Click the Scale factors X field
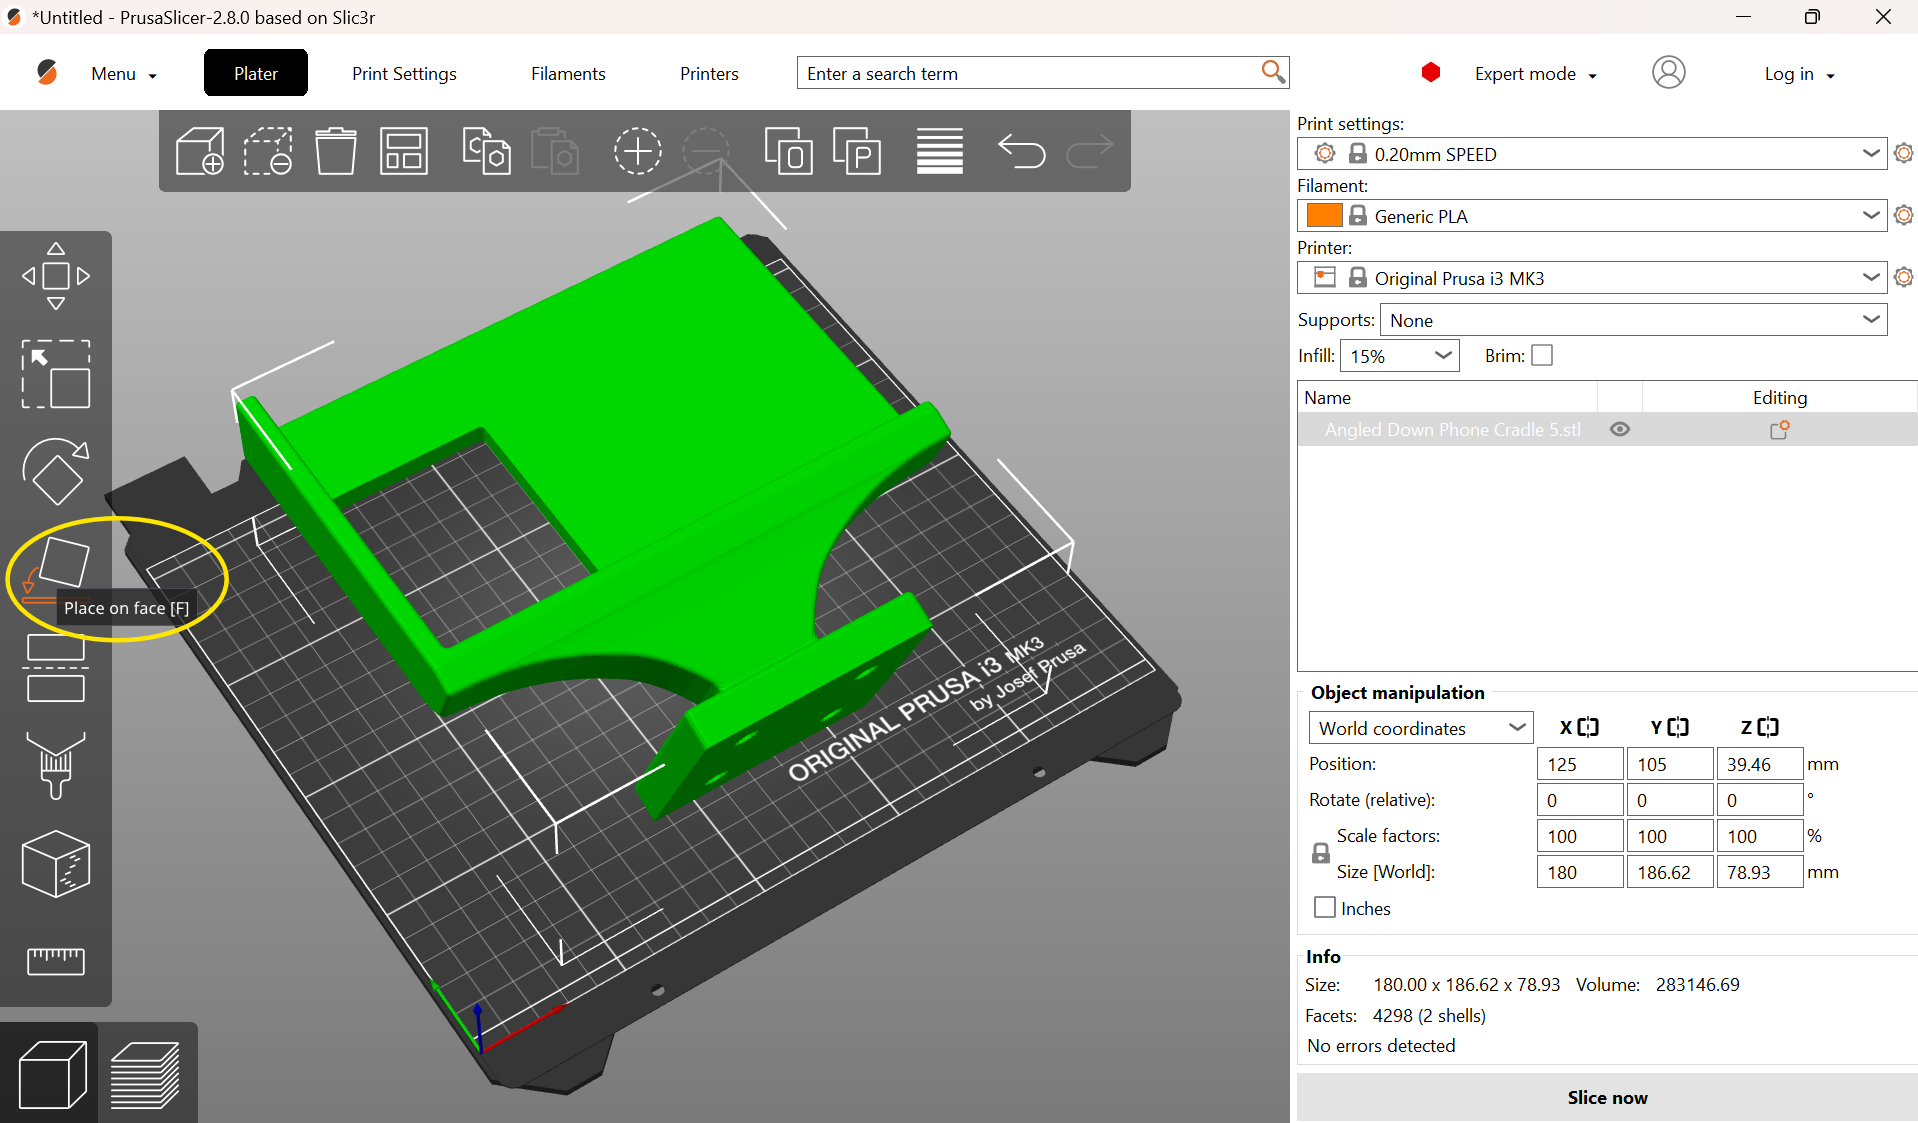The height and width of the screenshot is (1123, 1918). [1580, 836]
